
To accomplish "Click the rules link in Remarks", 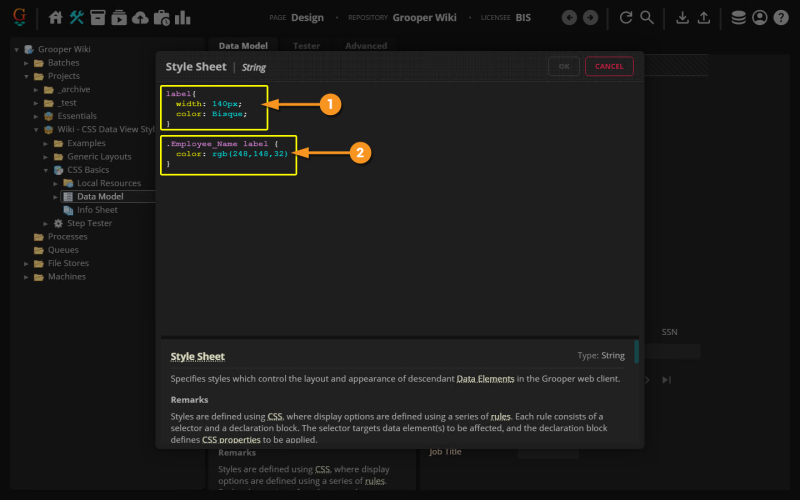I will click(x=501, y=416).
